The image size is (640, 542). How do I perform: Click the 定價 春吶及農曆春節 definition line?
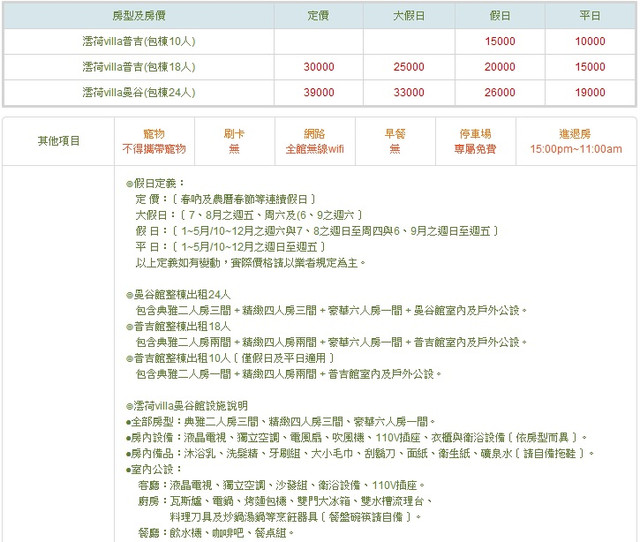226,199
